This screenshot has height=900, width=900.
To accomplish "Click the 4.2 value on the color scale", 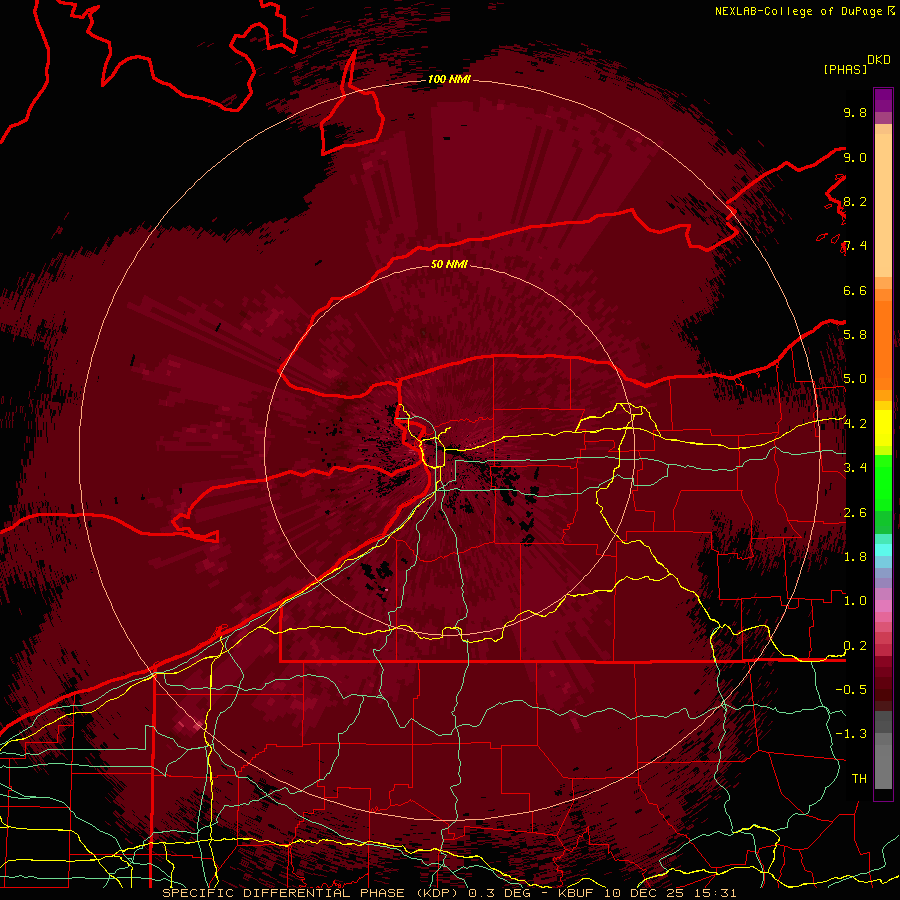I will (x=855, y=424).
